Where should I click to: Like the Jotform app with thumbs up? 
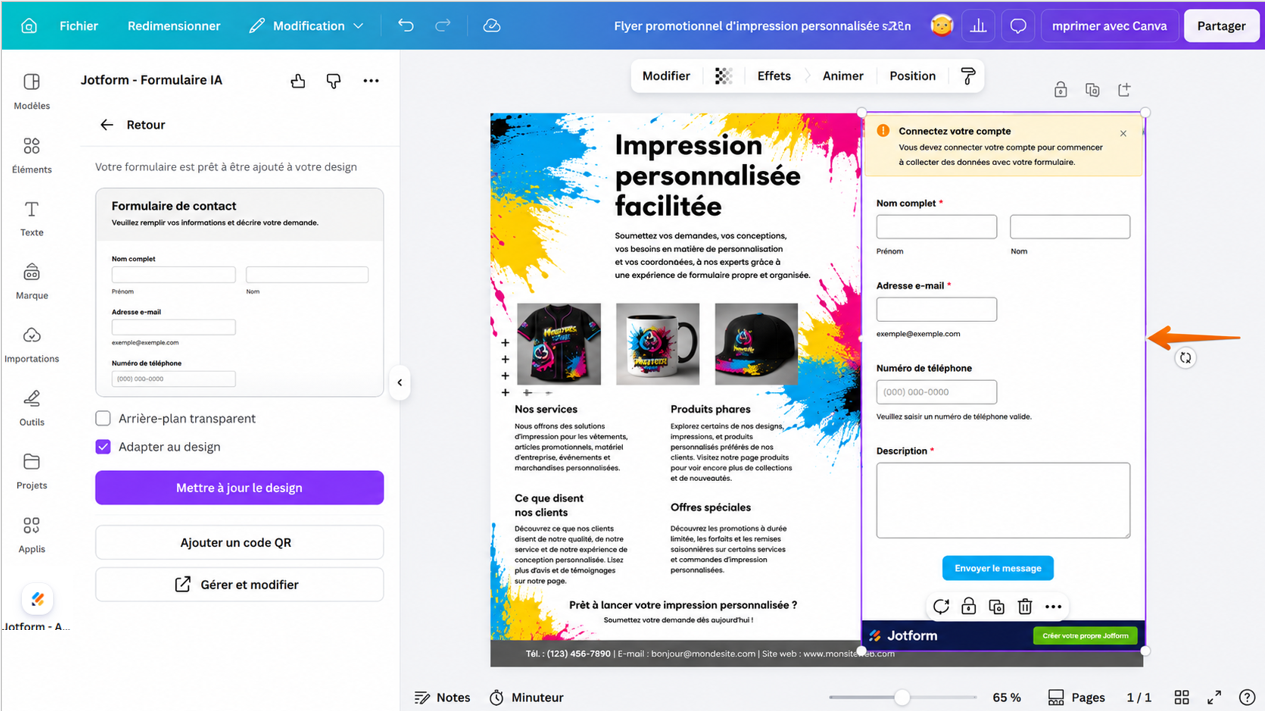tap(298, 81)
